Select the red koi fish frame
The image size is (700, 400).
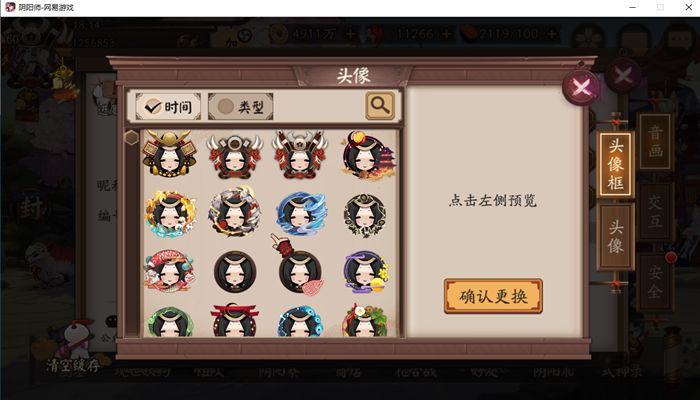pos(169,271)
